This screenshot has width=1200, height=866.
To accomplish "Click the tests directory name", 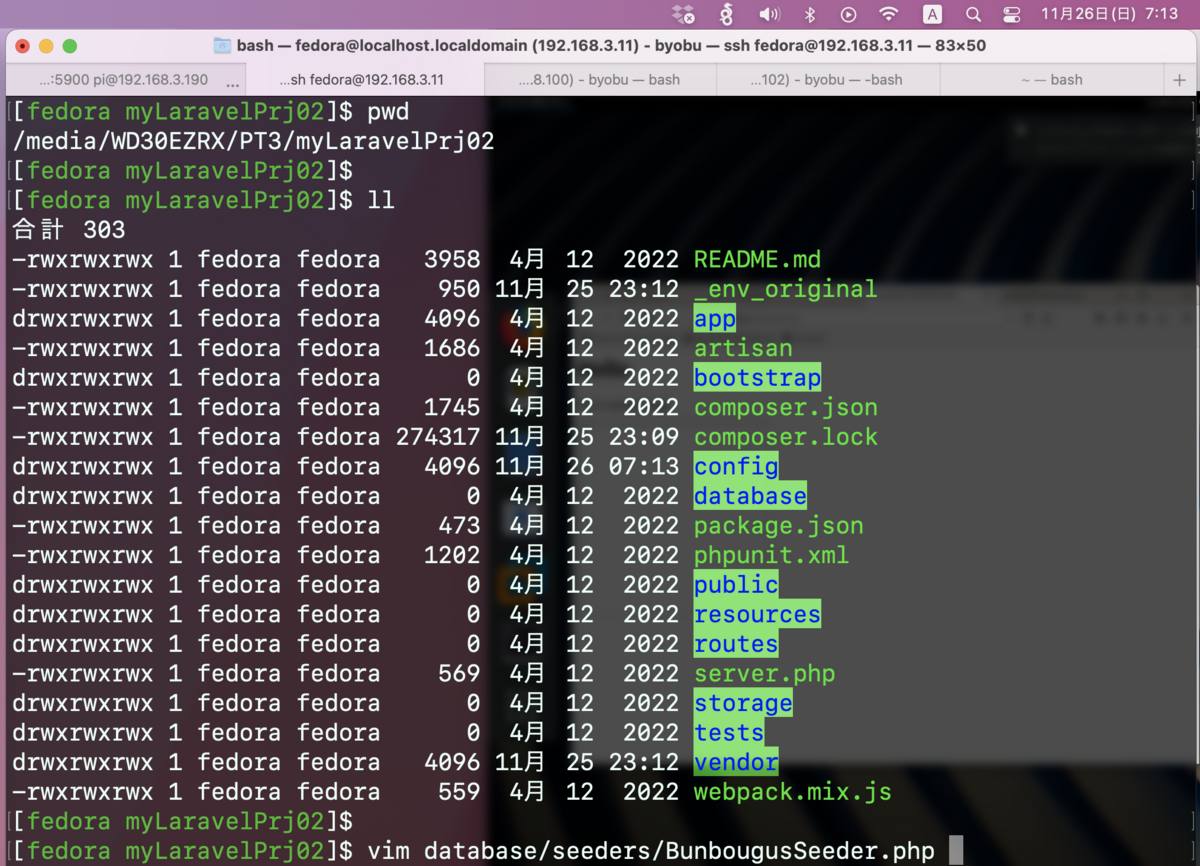I will tap(729, 733).
